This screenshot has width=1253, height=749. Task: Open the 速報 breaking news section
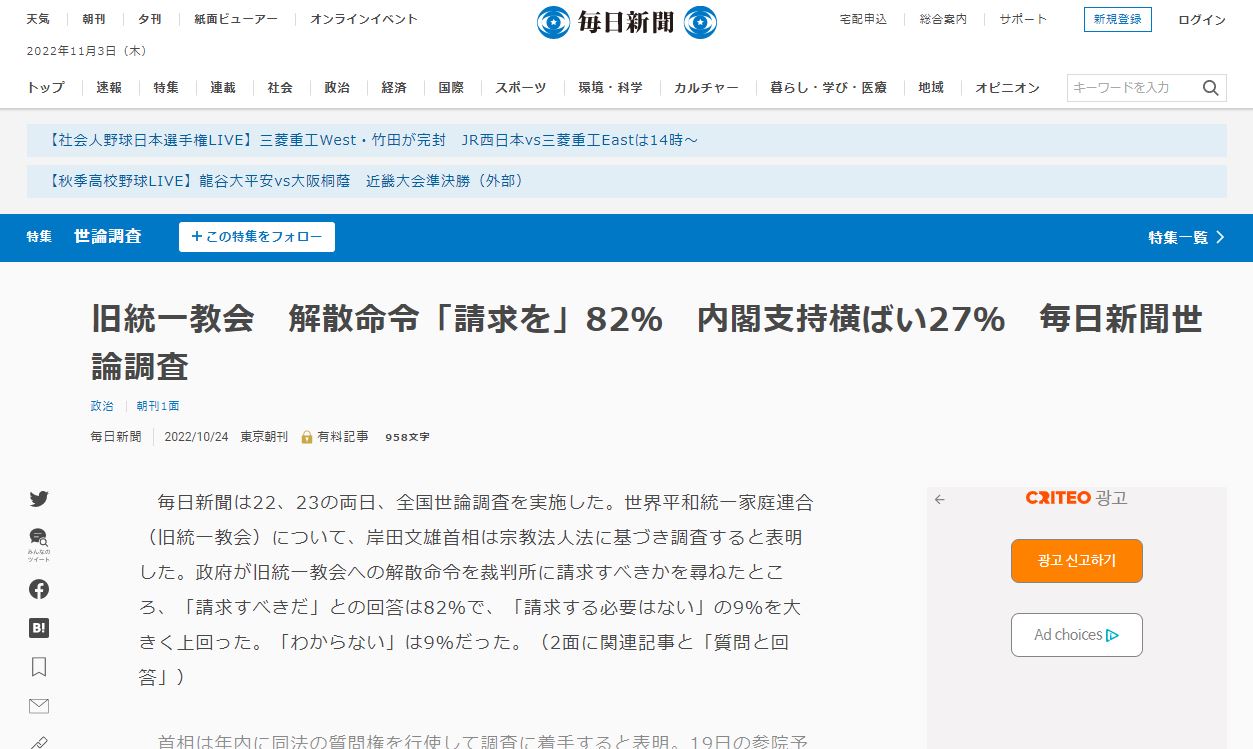coord(109,88)
